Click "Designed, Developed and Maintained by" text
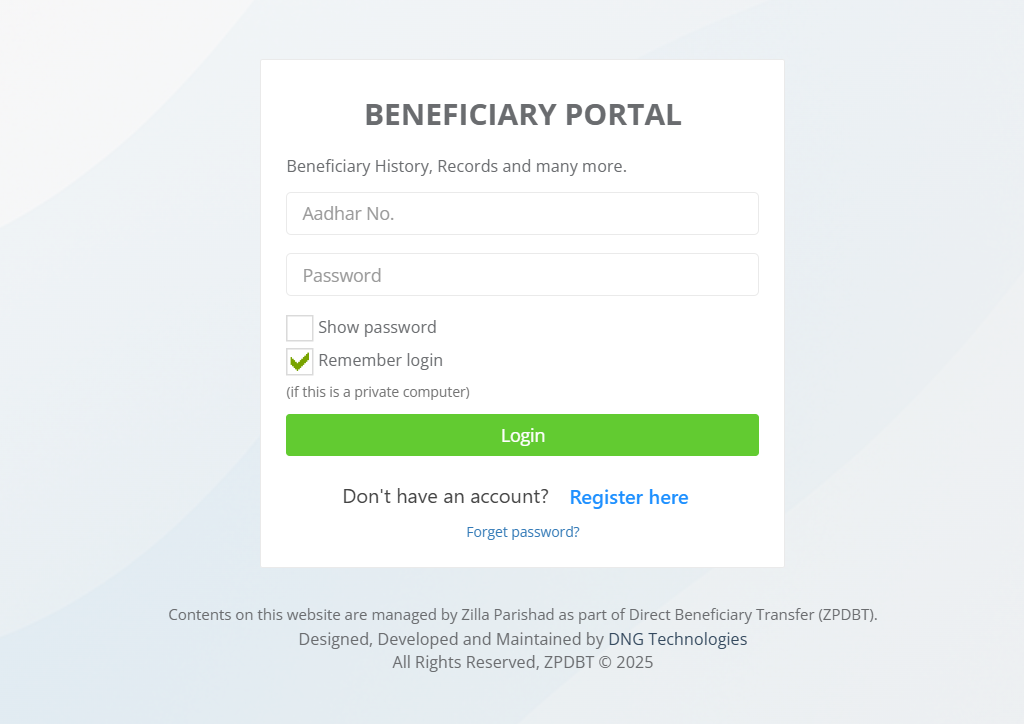This screenshot has height=724, width=1024. (x=450, y=639)
